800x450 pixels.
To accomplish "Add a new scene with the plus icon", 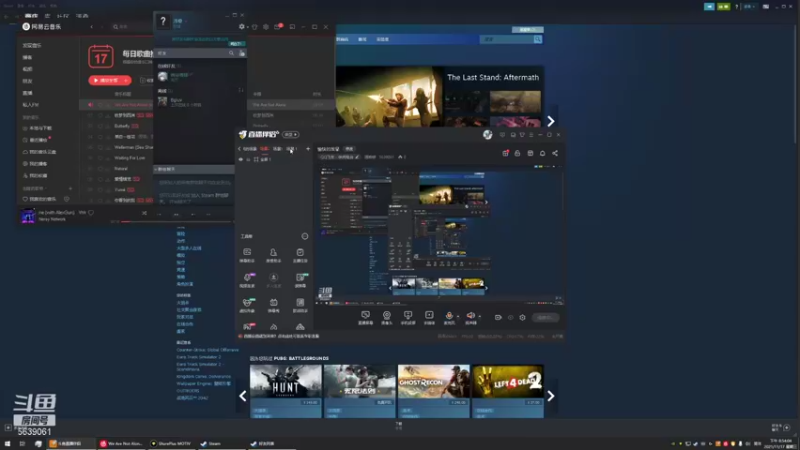I will [x=308, y=149].
